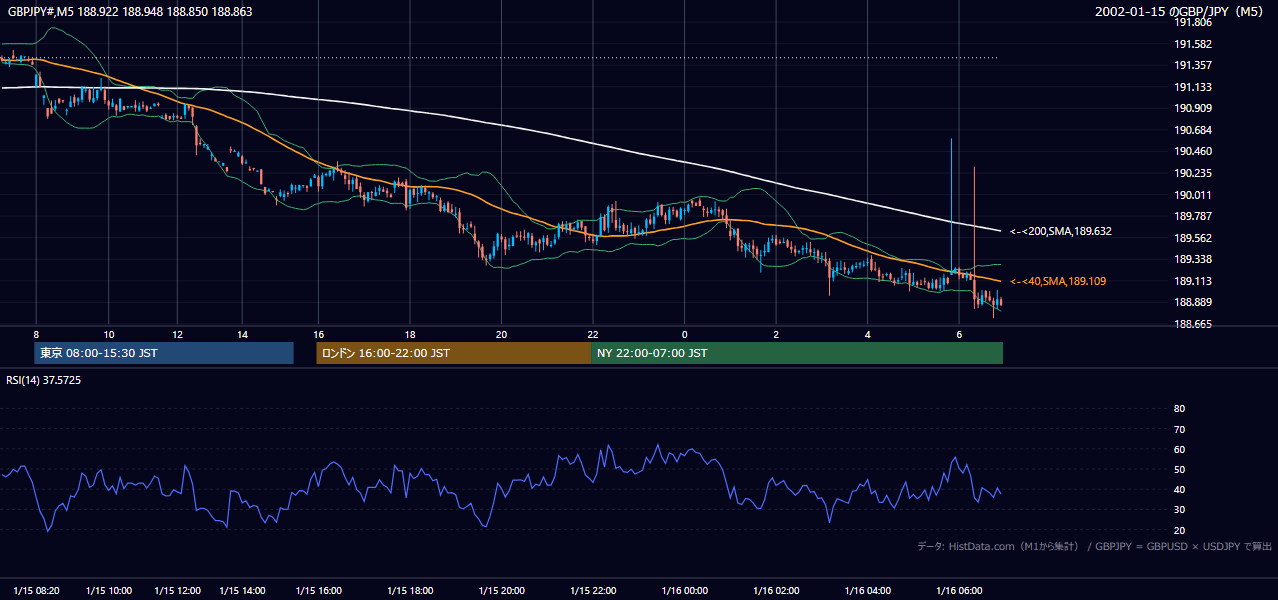Click the RSI axis level 60
The width and height of the screenshot is (1278, 600).
(1179, 449)
